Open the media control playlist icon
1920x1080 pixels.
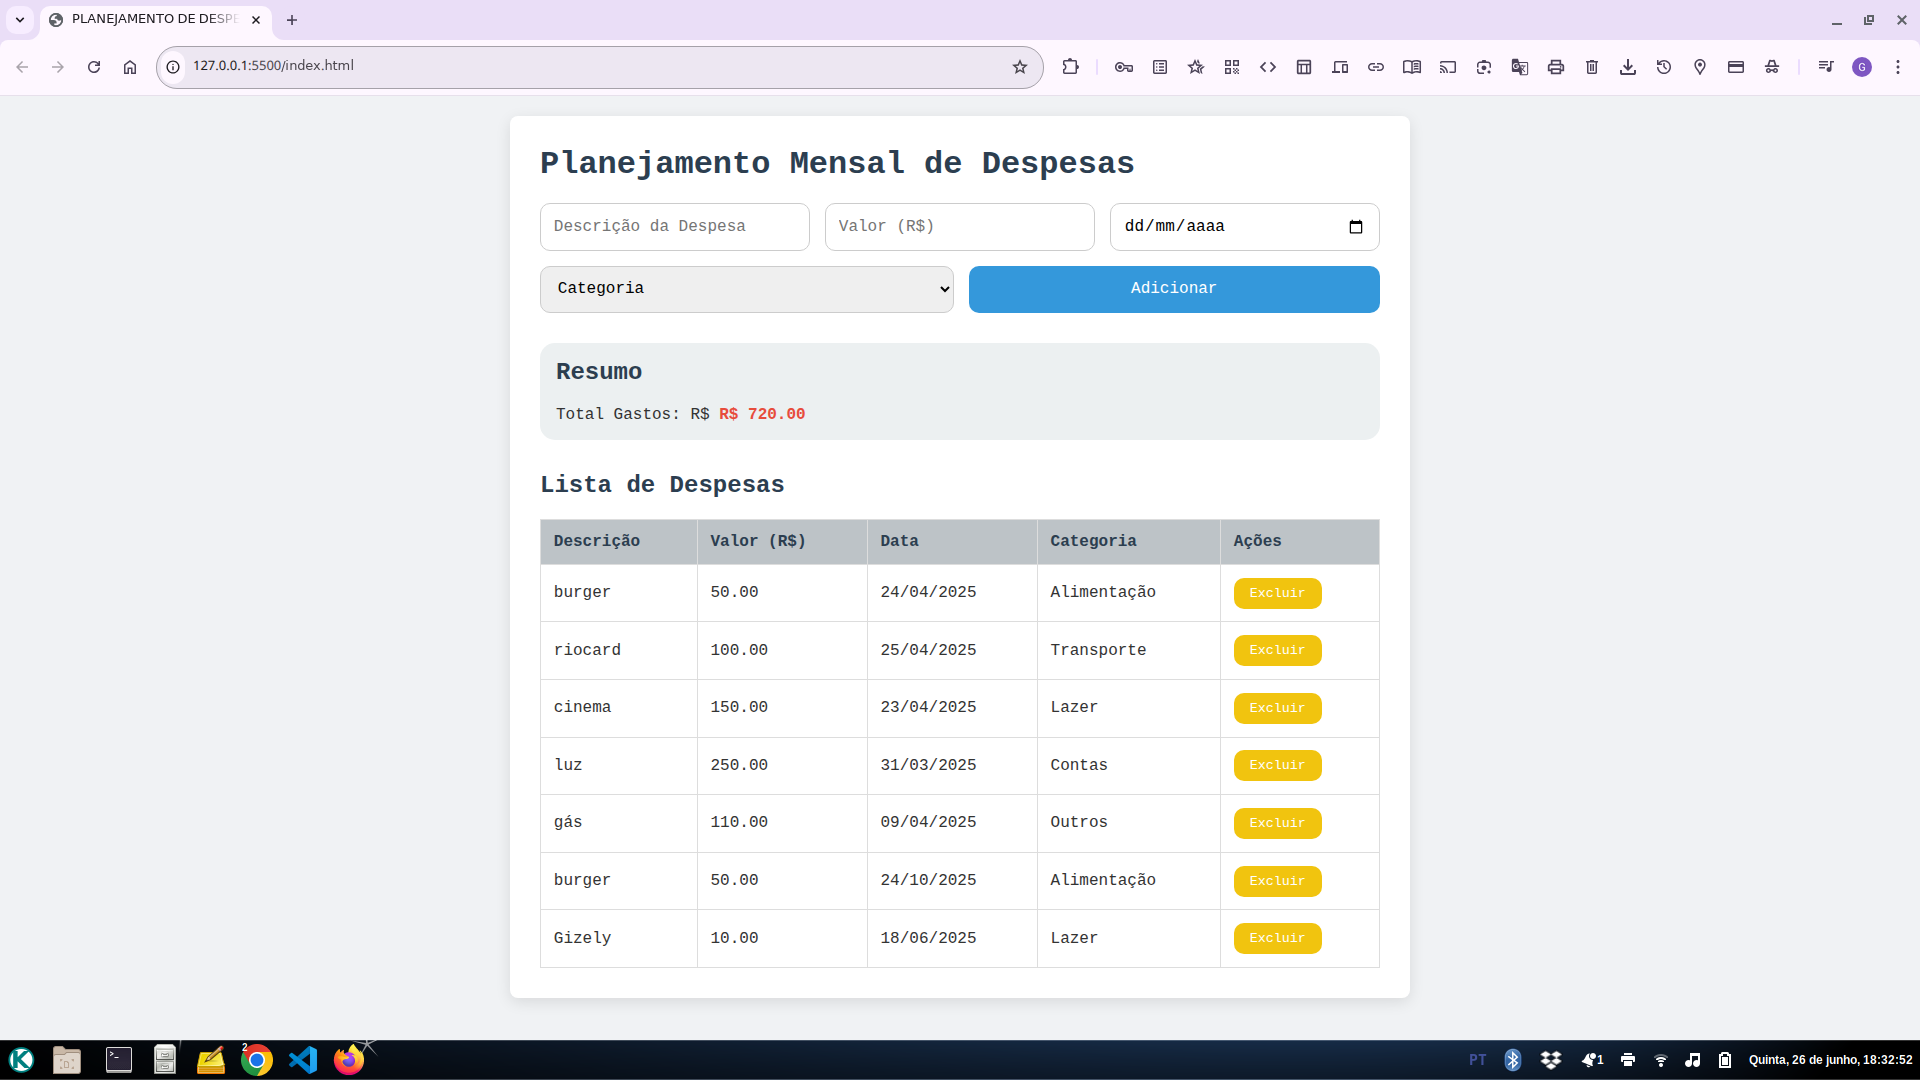pos(1826,67)
